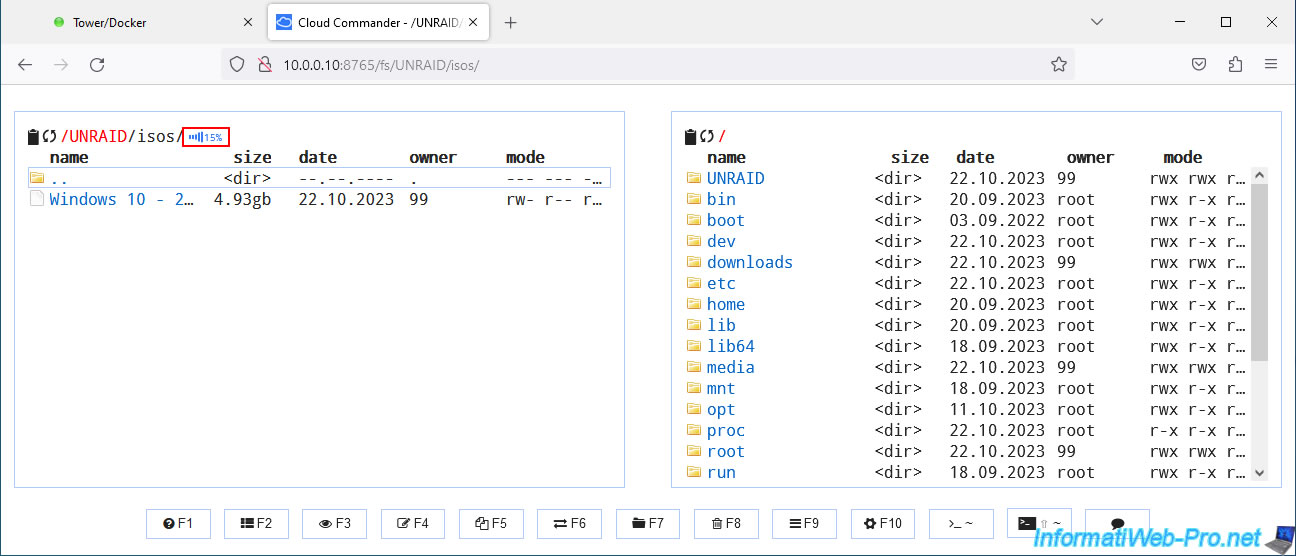
Task: Click the F5 copy button
Action: click(x=491, y=523)
